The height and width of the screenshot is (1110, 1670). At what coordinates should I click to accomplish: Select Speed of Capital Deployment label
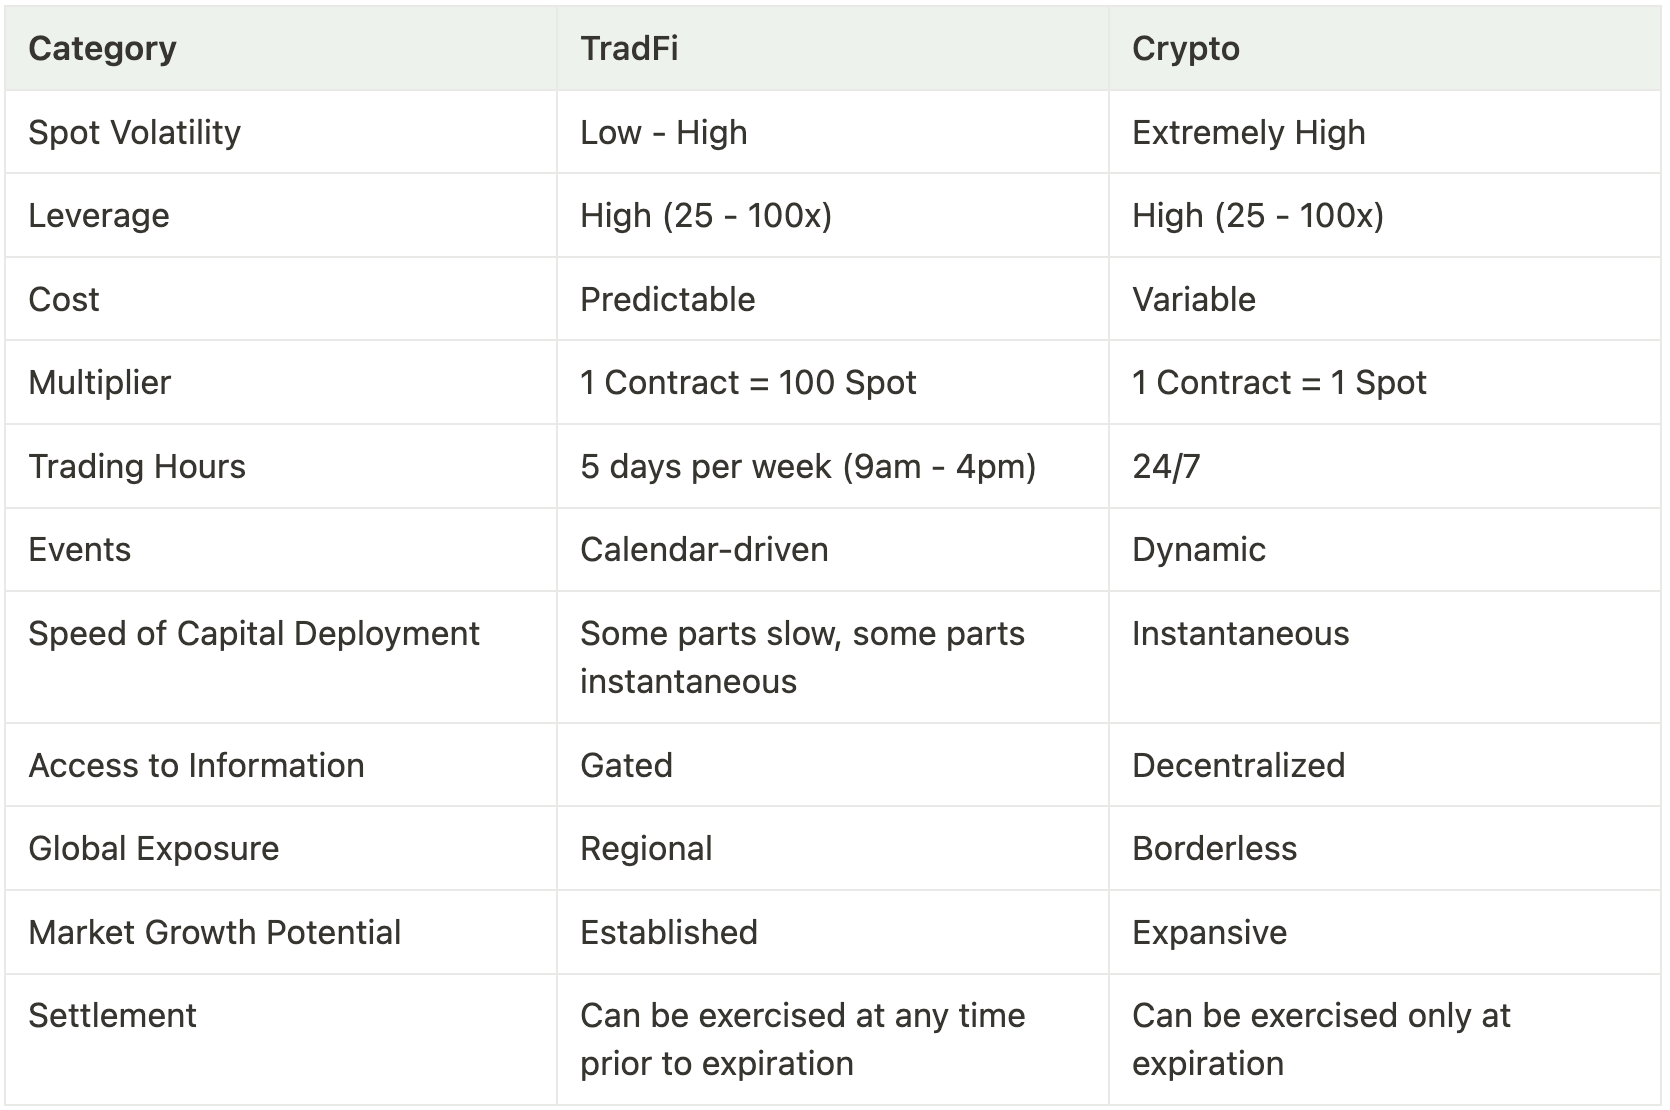coord(254,634)
